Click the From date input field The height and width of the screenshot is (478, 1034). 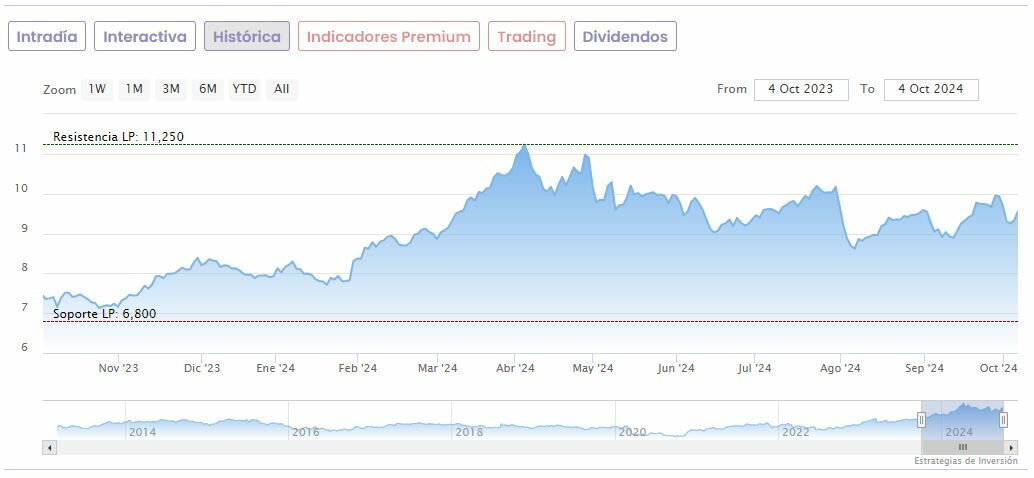click(801, 89)
